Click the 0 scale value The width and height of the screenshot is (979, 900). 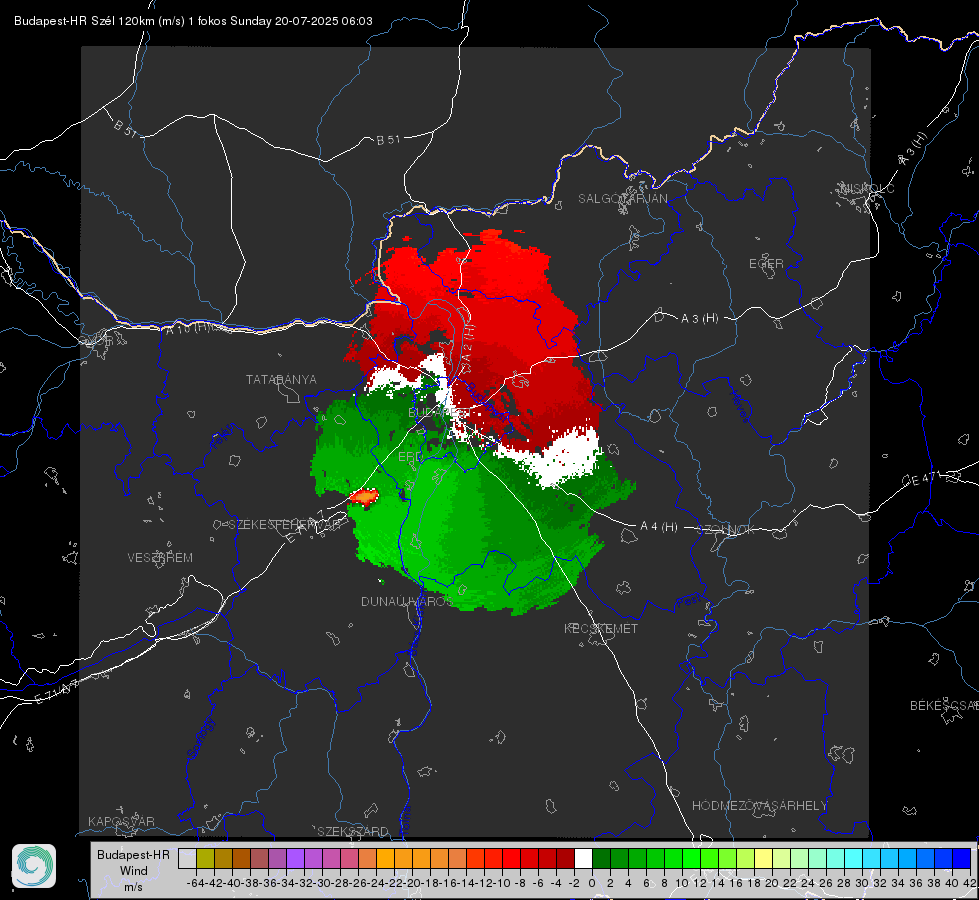point(592,883)
